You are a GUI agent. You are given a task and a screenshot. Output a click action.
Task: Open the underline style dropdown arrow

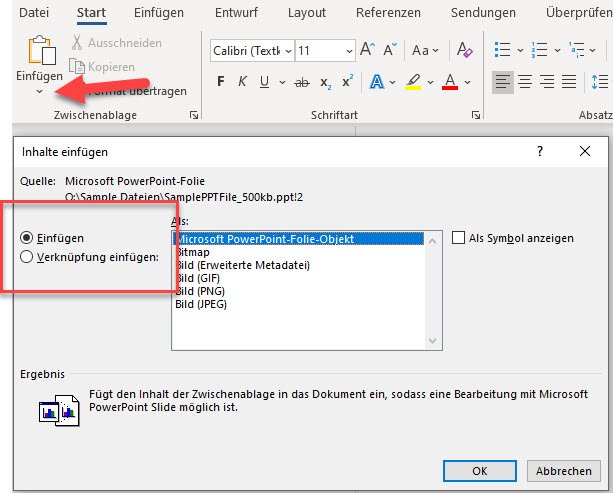coord(282,82)
